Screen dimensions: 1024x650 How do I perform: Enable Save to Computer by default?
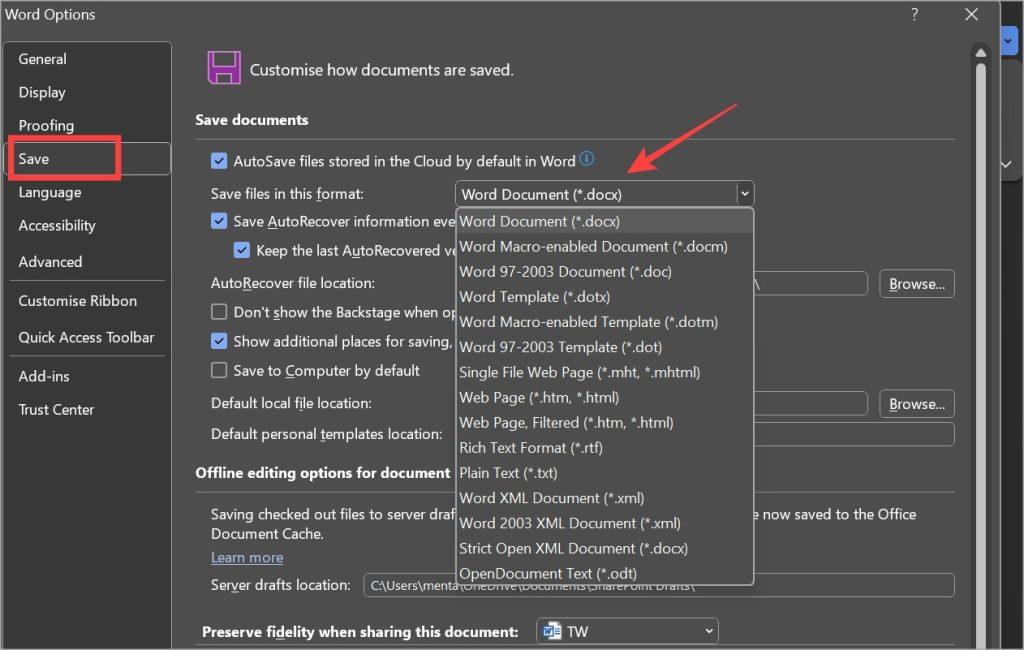click(x=219, y=370)
